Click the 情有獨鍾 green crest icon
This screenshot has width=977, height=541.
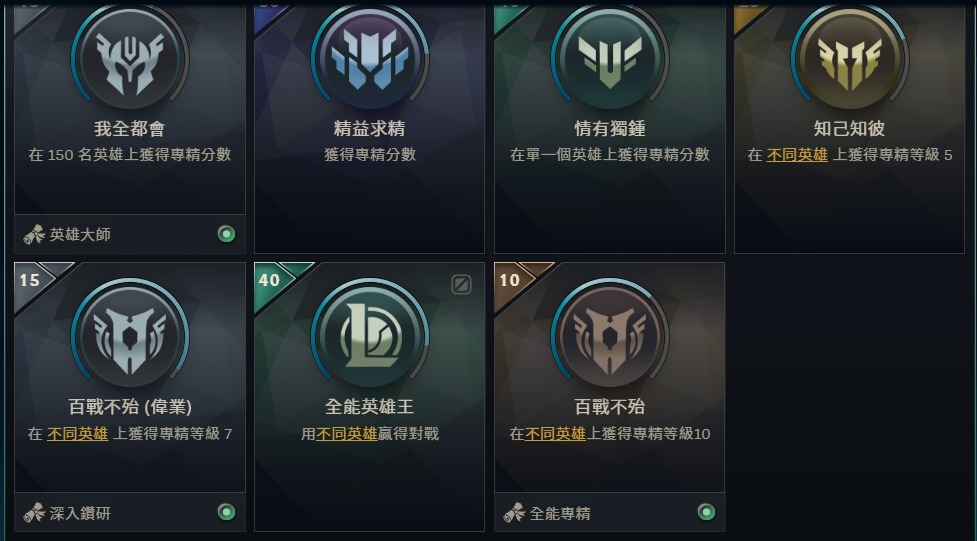click(x=609, y=59)
